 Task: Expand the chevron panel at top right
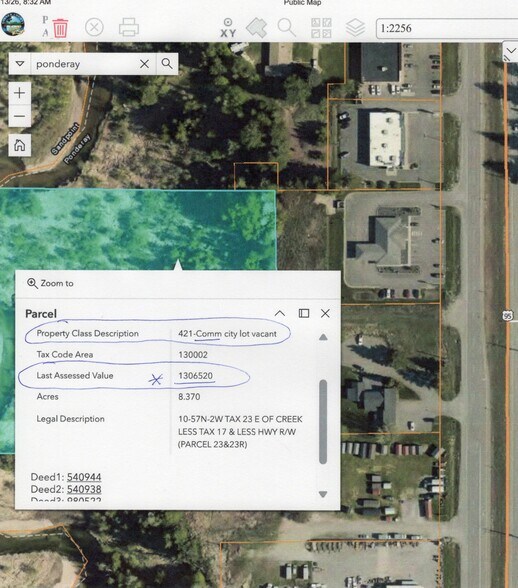coord(510,51)
